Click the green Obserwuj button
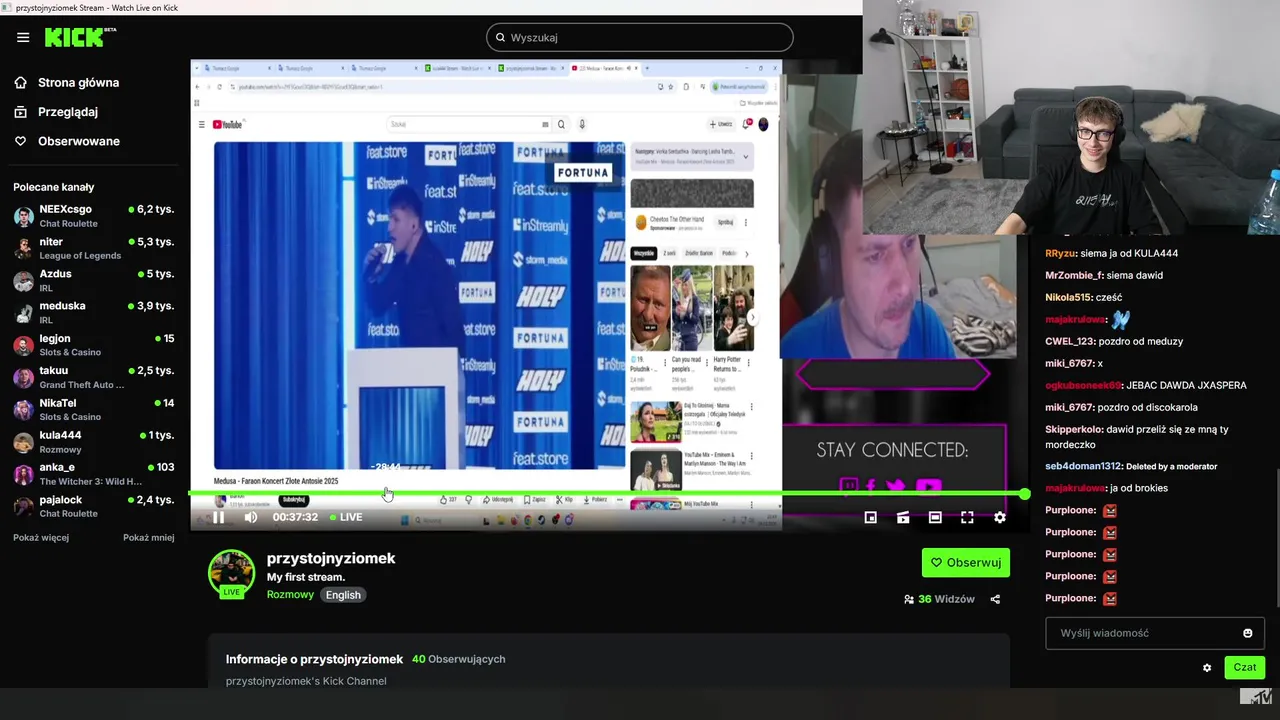1280x720 pixels. [x=966, y=562]
